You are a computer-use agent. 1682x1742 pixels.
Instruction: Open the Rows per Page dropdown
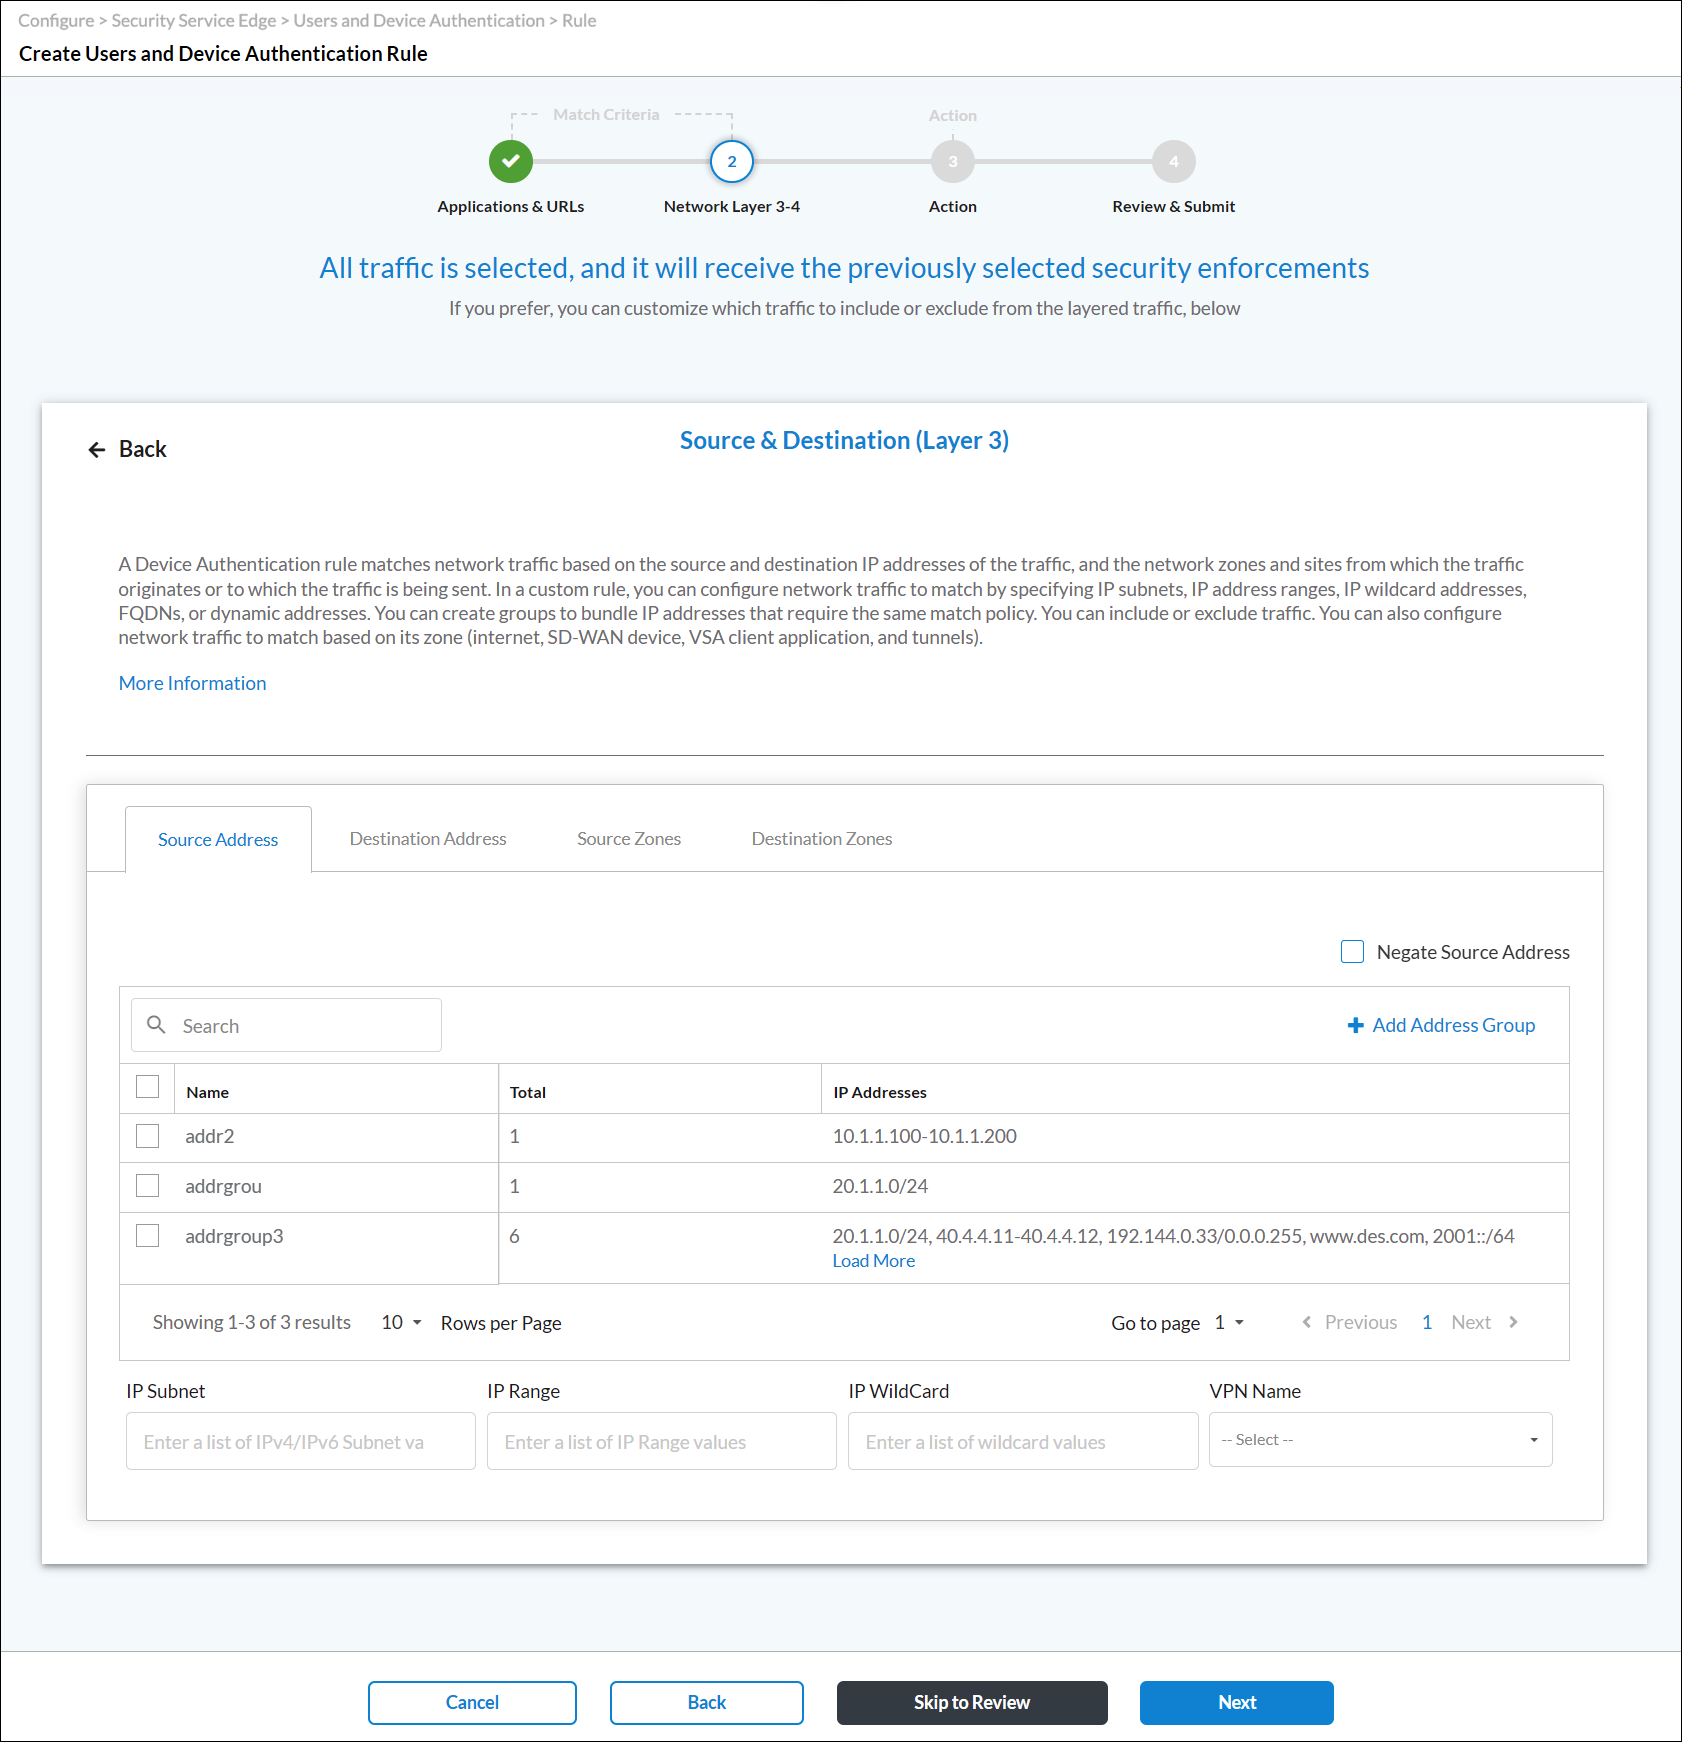point(398,1322)
